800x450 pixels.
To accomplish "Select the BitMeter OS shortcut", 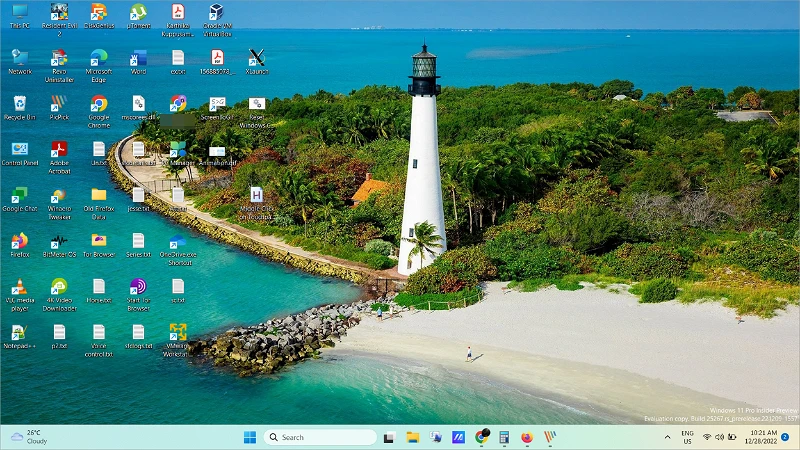I will point(59,245).
